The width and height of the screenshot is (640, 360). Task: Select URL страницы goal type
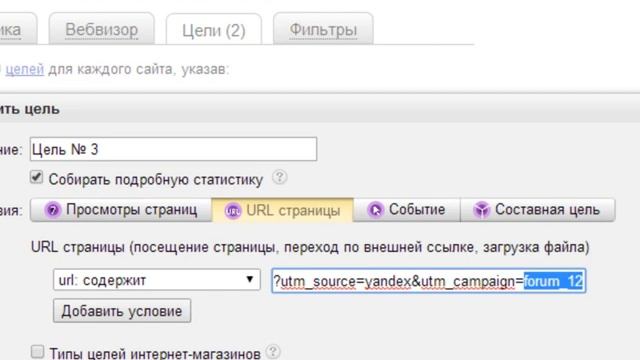(x=282, y=210)
